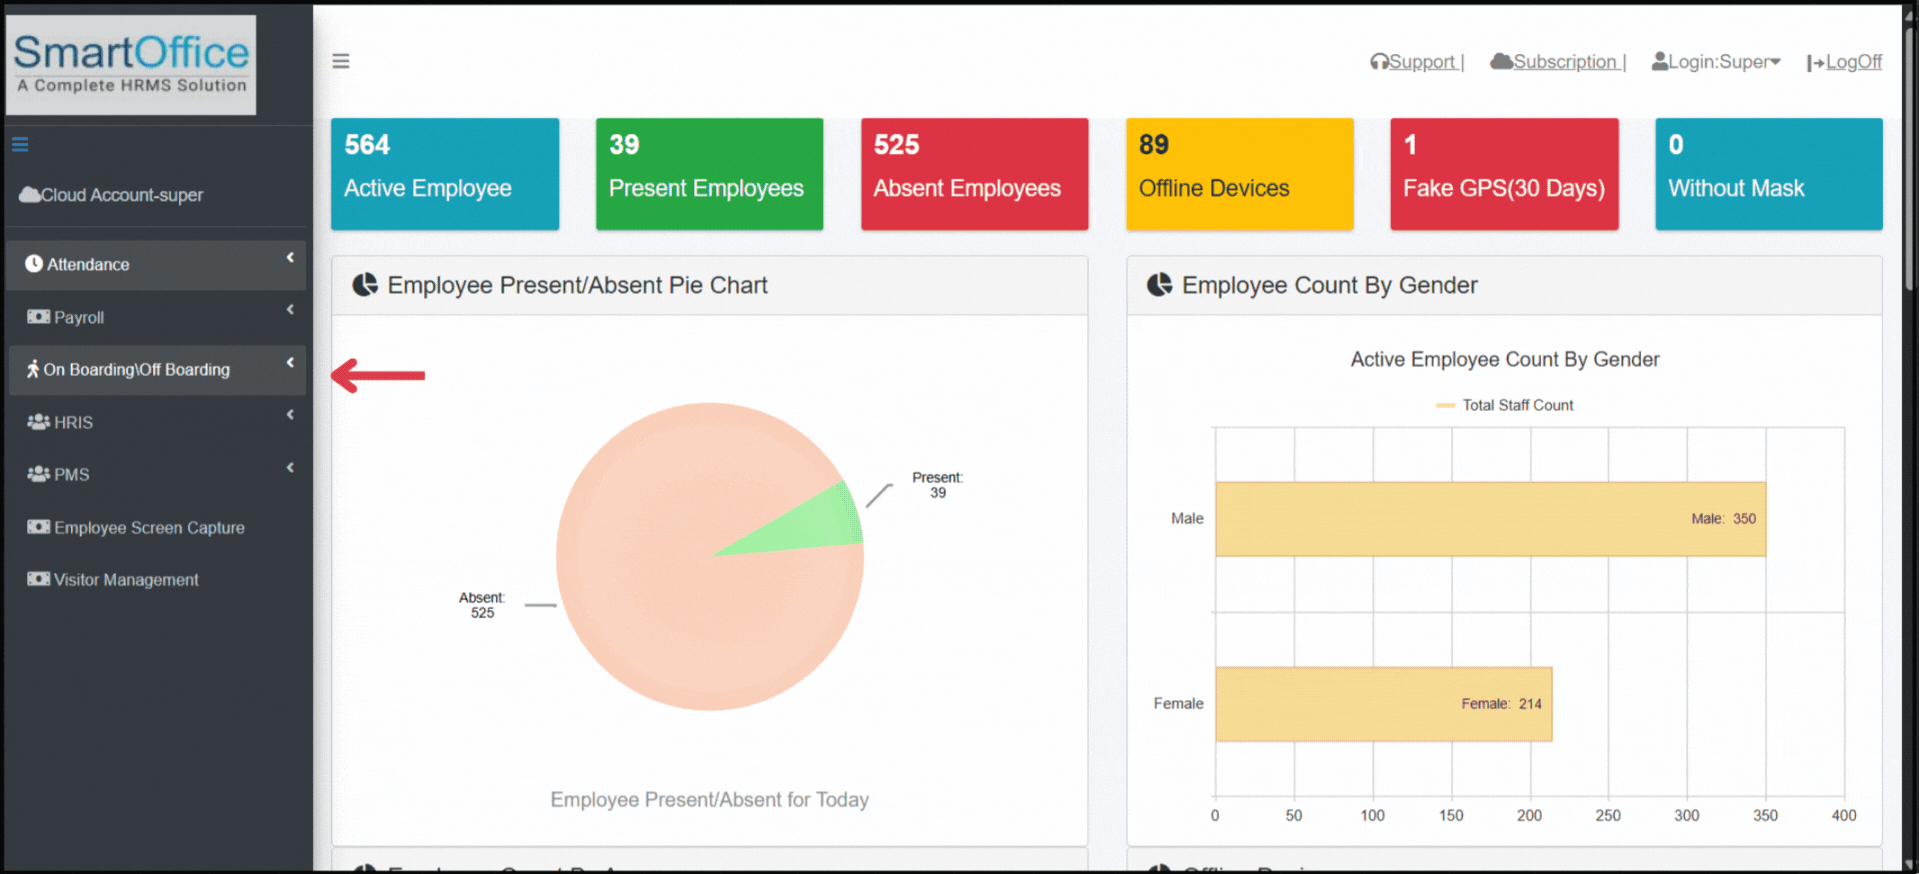Screen dimensions: 1919x874
Task: Click the blue sidebar toggle icon
Action: (20, 145)
